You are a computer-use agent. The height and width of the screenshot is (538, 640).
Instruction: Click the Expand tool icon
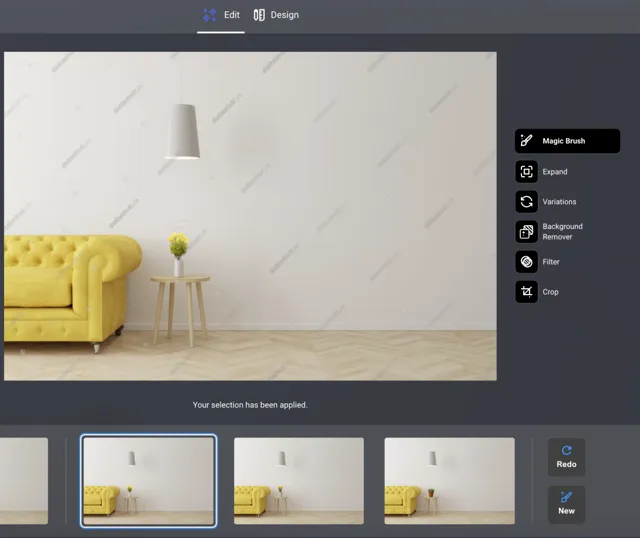(x=527, y=172)
